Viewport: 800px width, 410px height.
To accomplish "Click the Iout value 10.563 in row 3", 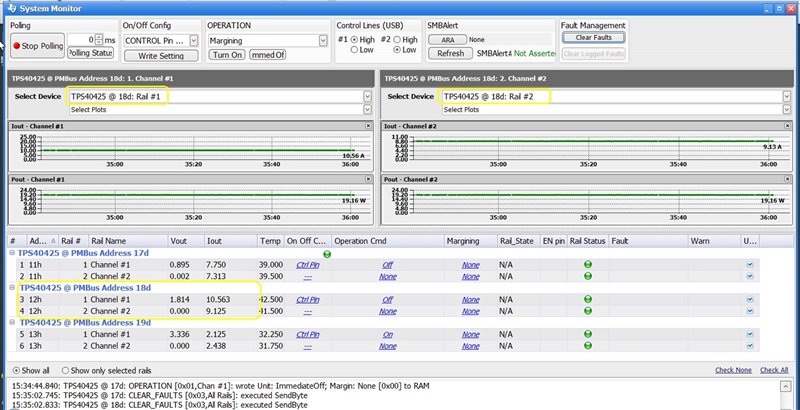I will [218, 299].
